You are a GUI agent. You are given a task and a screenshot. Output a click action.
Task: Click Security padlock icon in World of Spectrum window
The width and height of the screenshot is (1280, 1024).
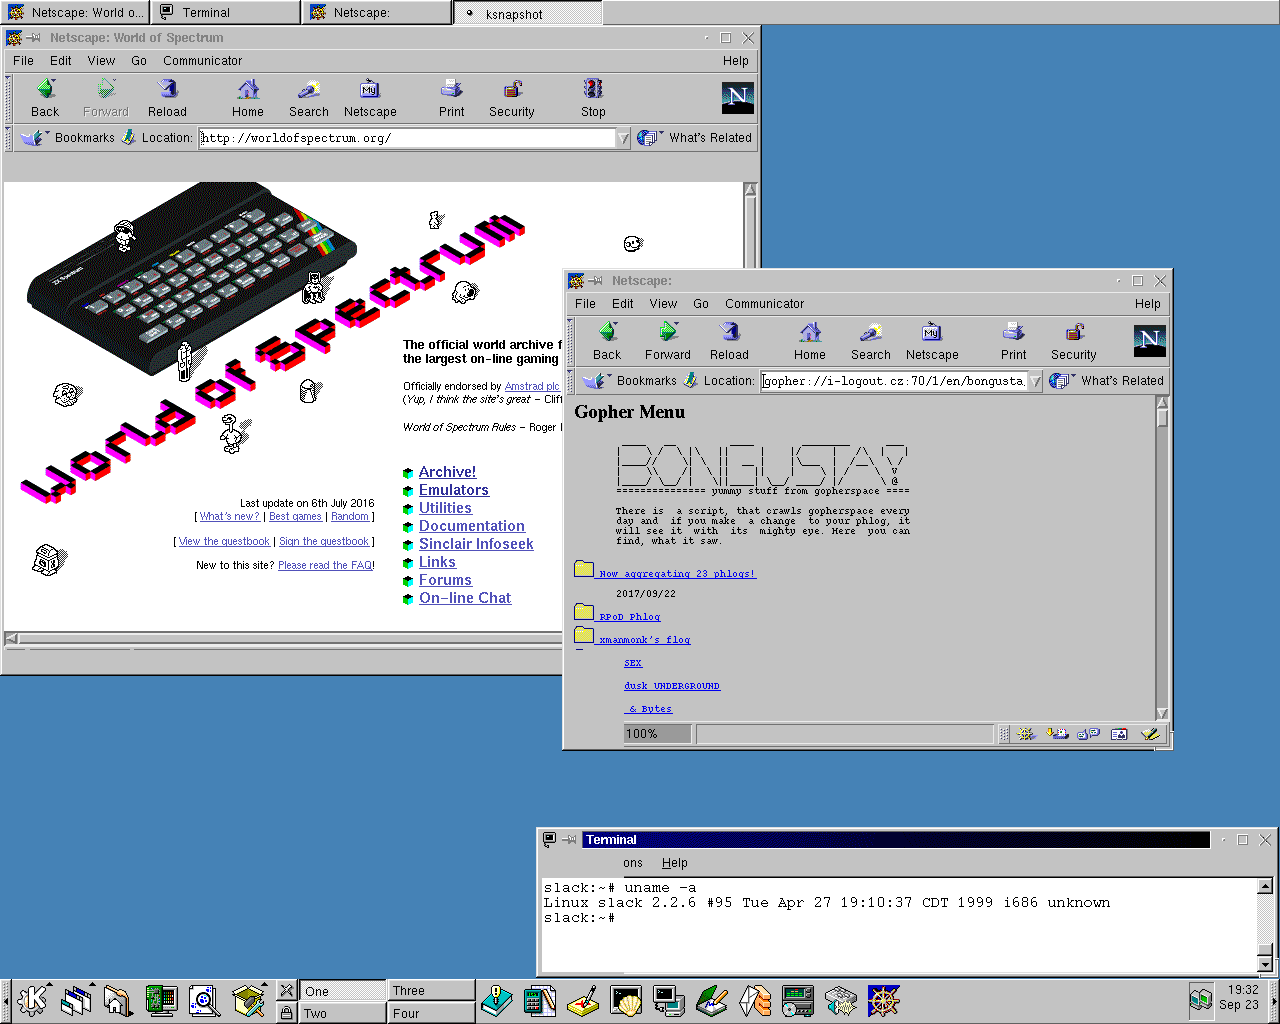512,90
